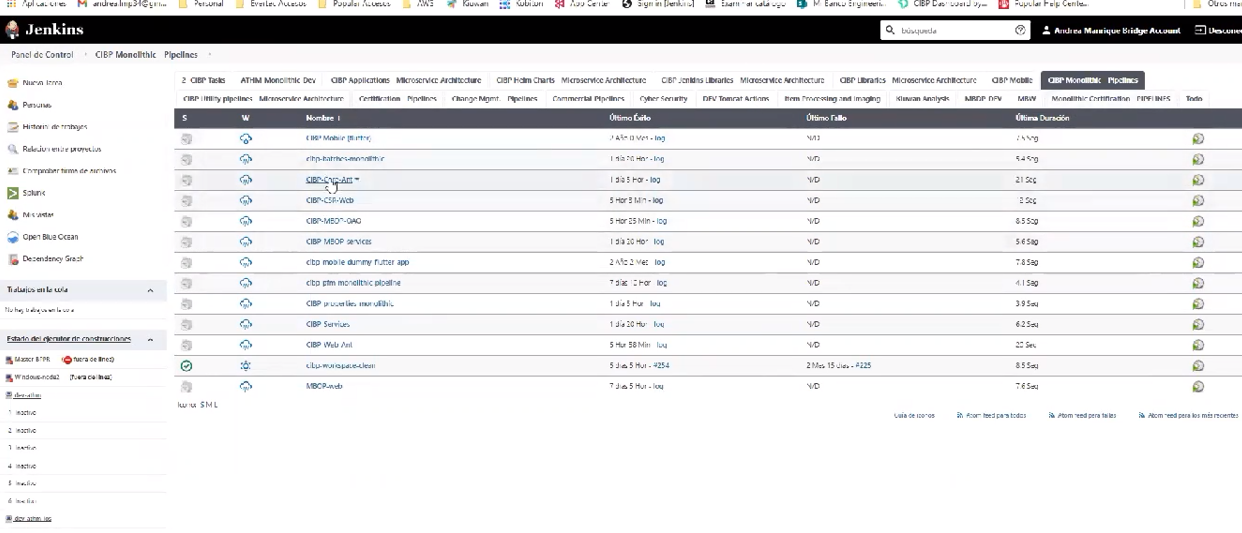Schedule a build for cibp mobile dummy flutter app

pos(1198,263)
